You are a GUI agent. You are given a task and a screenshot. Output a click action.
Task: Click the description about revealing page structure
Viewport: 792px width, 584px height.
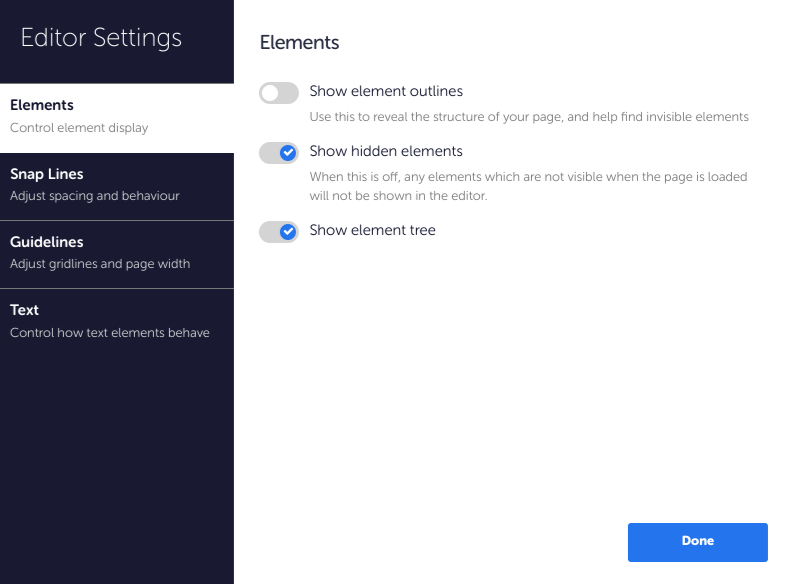coord(529,117)
